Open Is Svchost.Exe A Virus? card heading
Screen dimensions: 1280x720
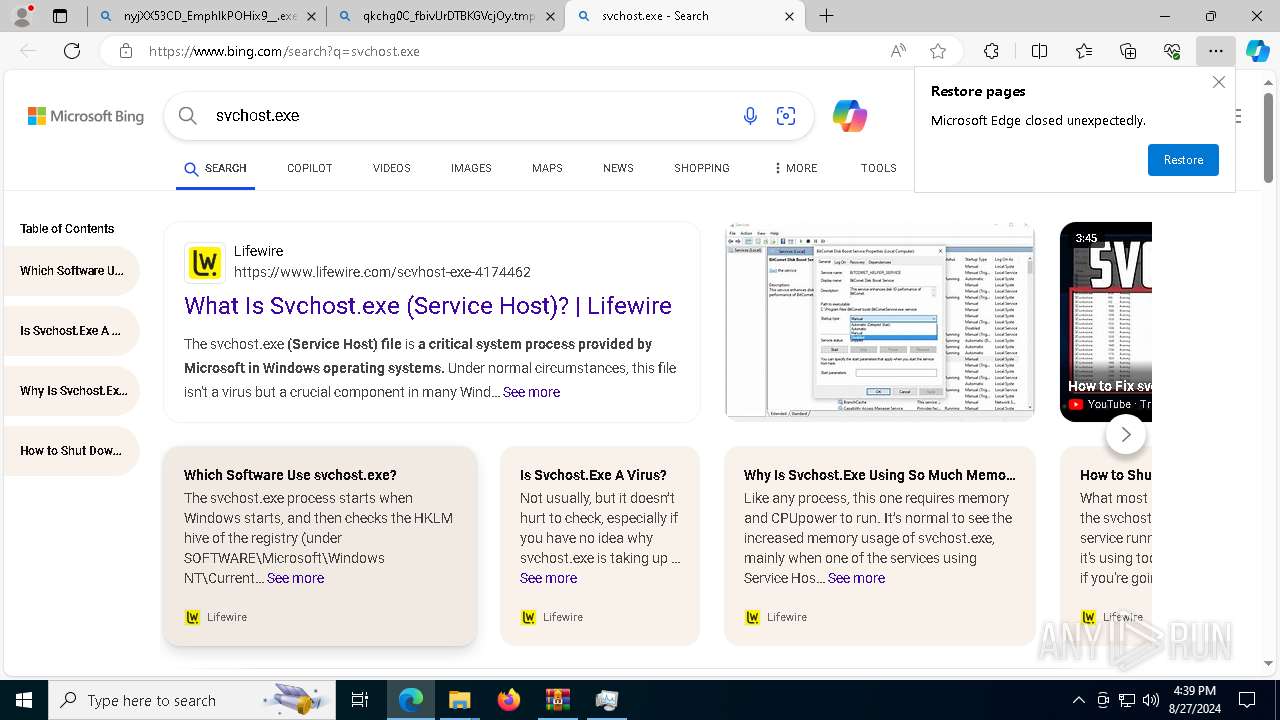593,475
